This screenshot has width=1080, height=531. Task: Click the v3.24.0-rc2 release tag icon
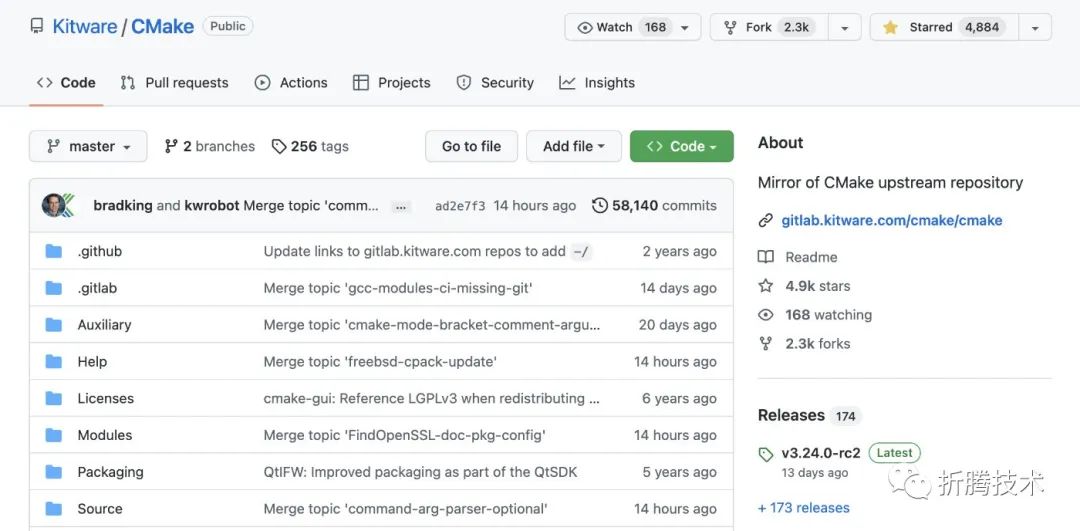[766, 454]
